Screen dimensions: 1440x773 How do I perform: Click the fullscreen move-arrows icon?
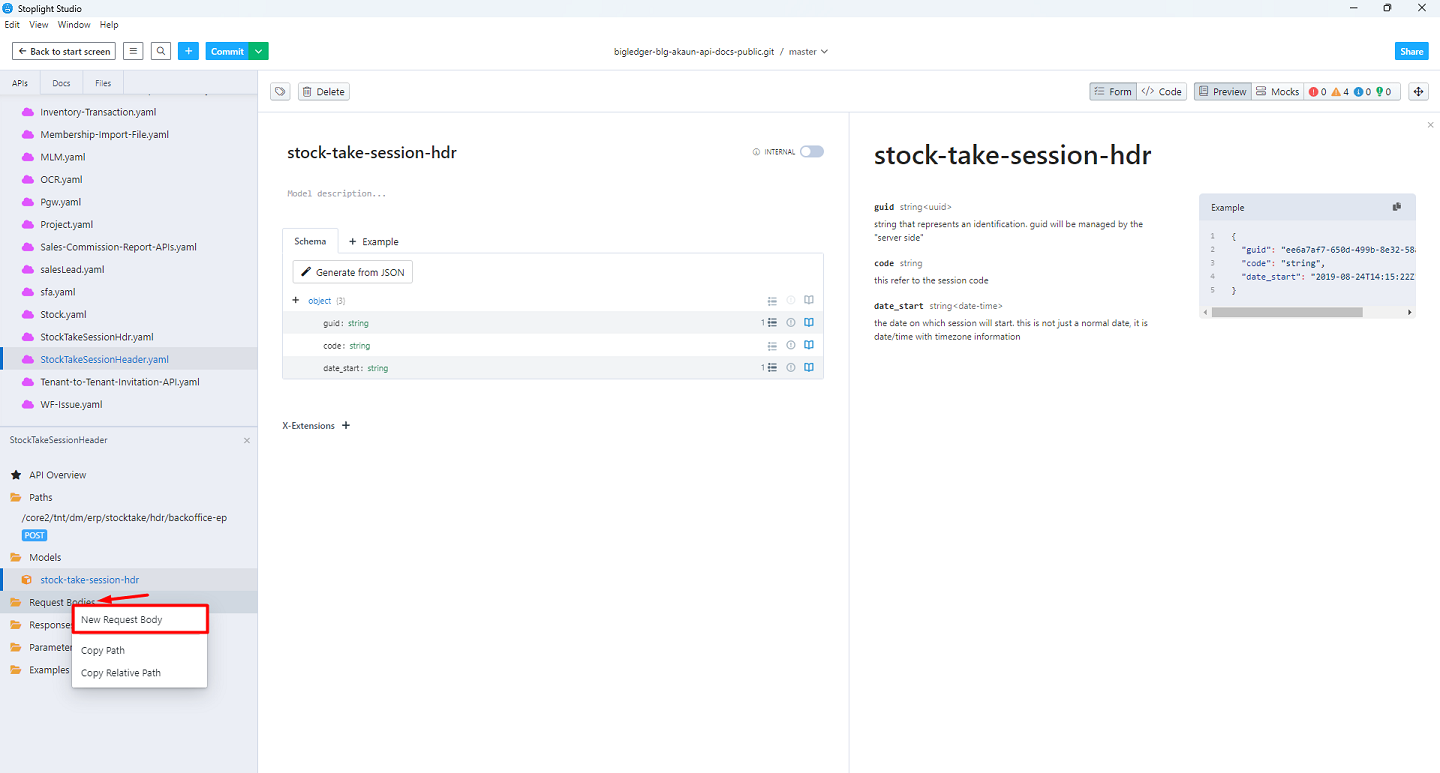1418,92
